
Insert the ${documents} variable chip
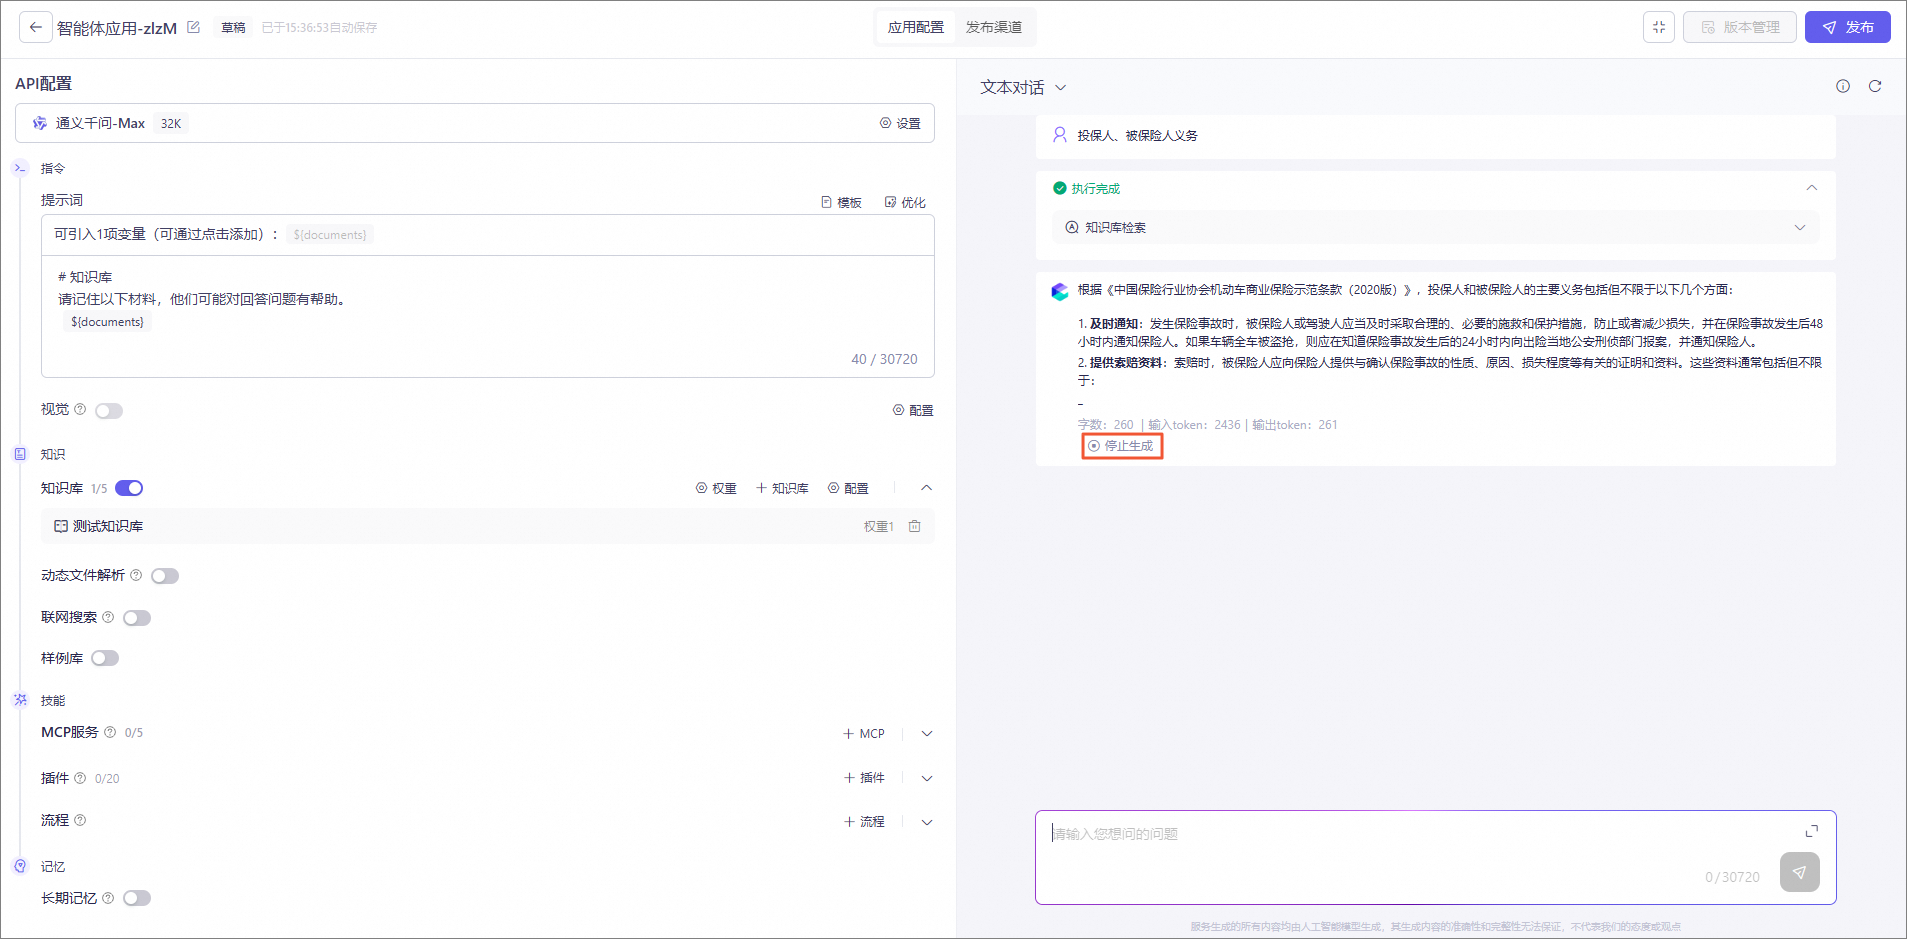tap(330, 235)
